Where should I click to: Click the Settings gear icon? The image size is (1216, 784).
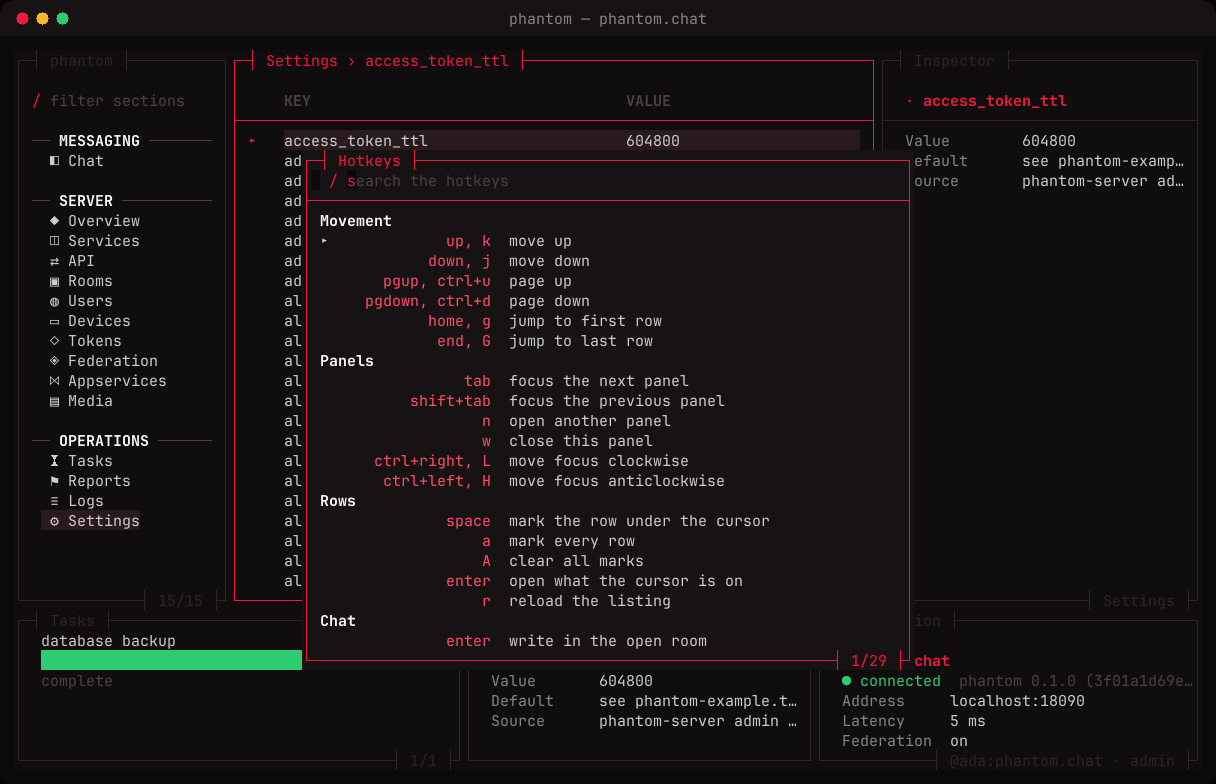click(54, 521)
